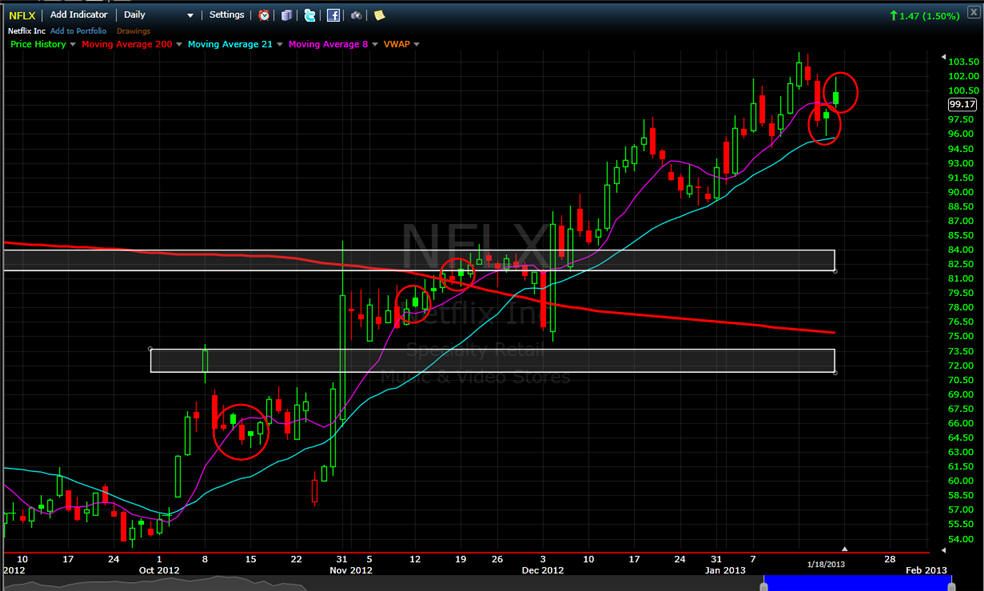Click the Jan 2013 time axis label

pos(725,570)
